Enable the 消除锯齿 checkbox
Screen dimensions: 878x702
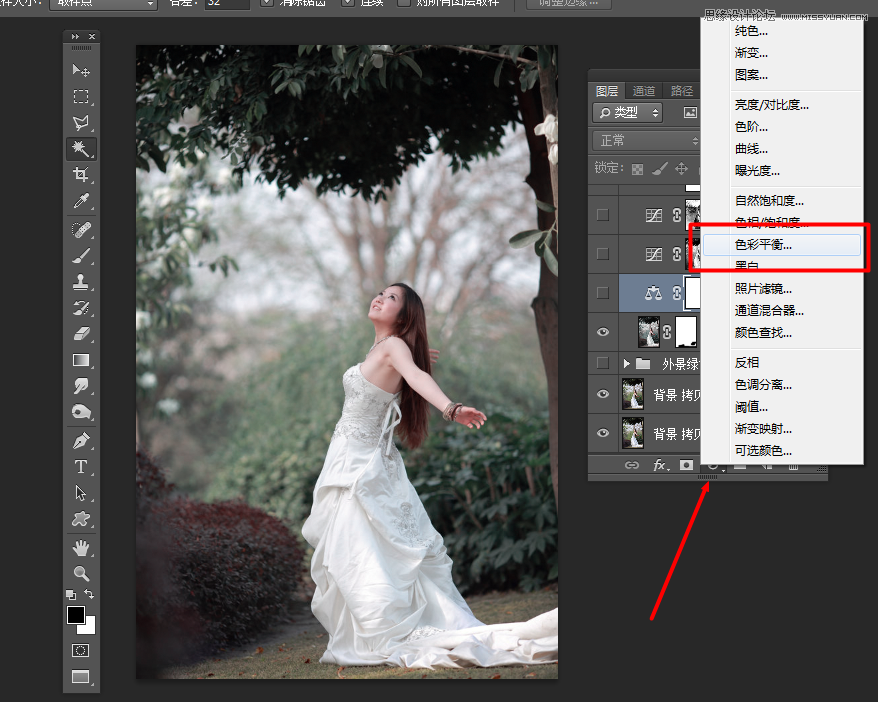[266, 4]
